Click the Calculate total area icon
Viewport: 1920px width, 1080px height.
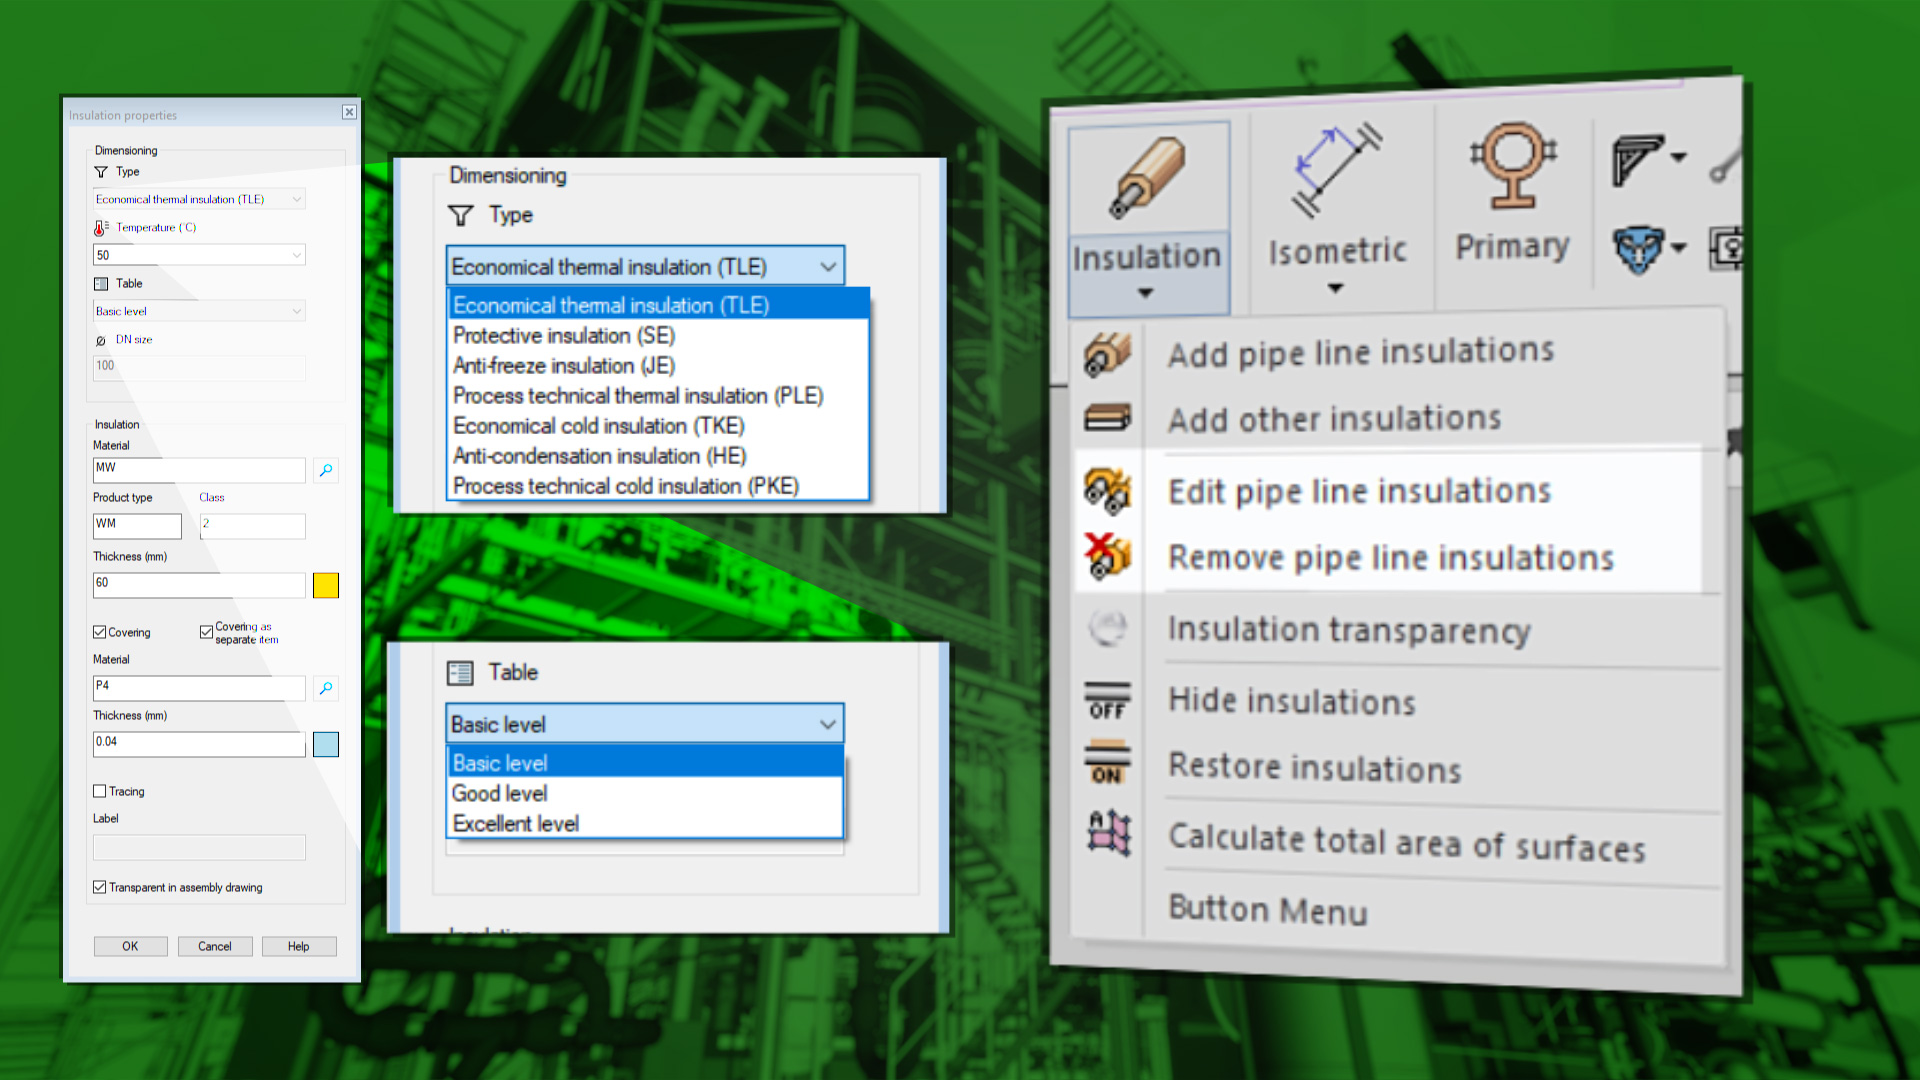(x=1108, y=833)
